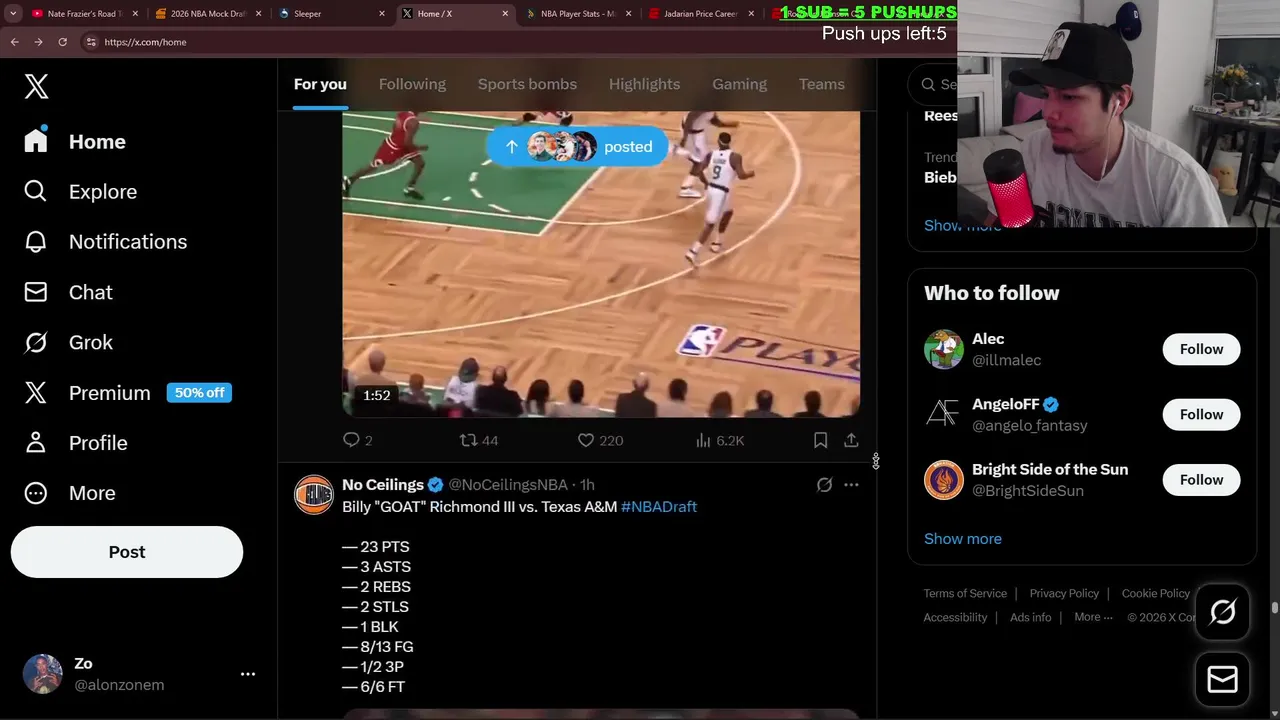Switch to the Sleeper browser tab
Image resolution: width=1280 pixels, height=720 pixels.
[333, 14]
